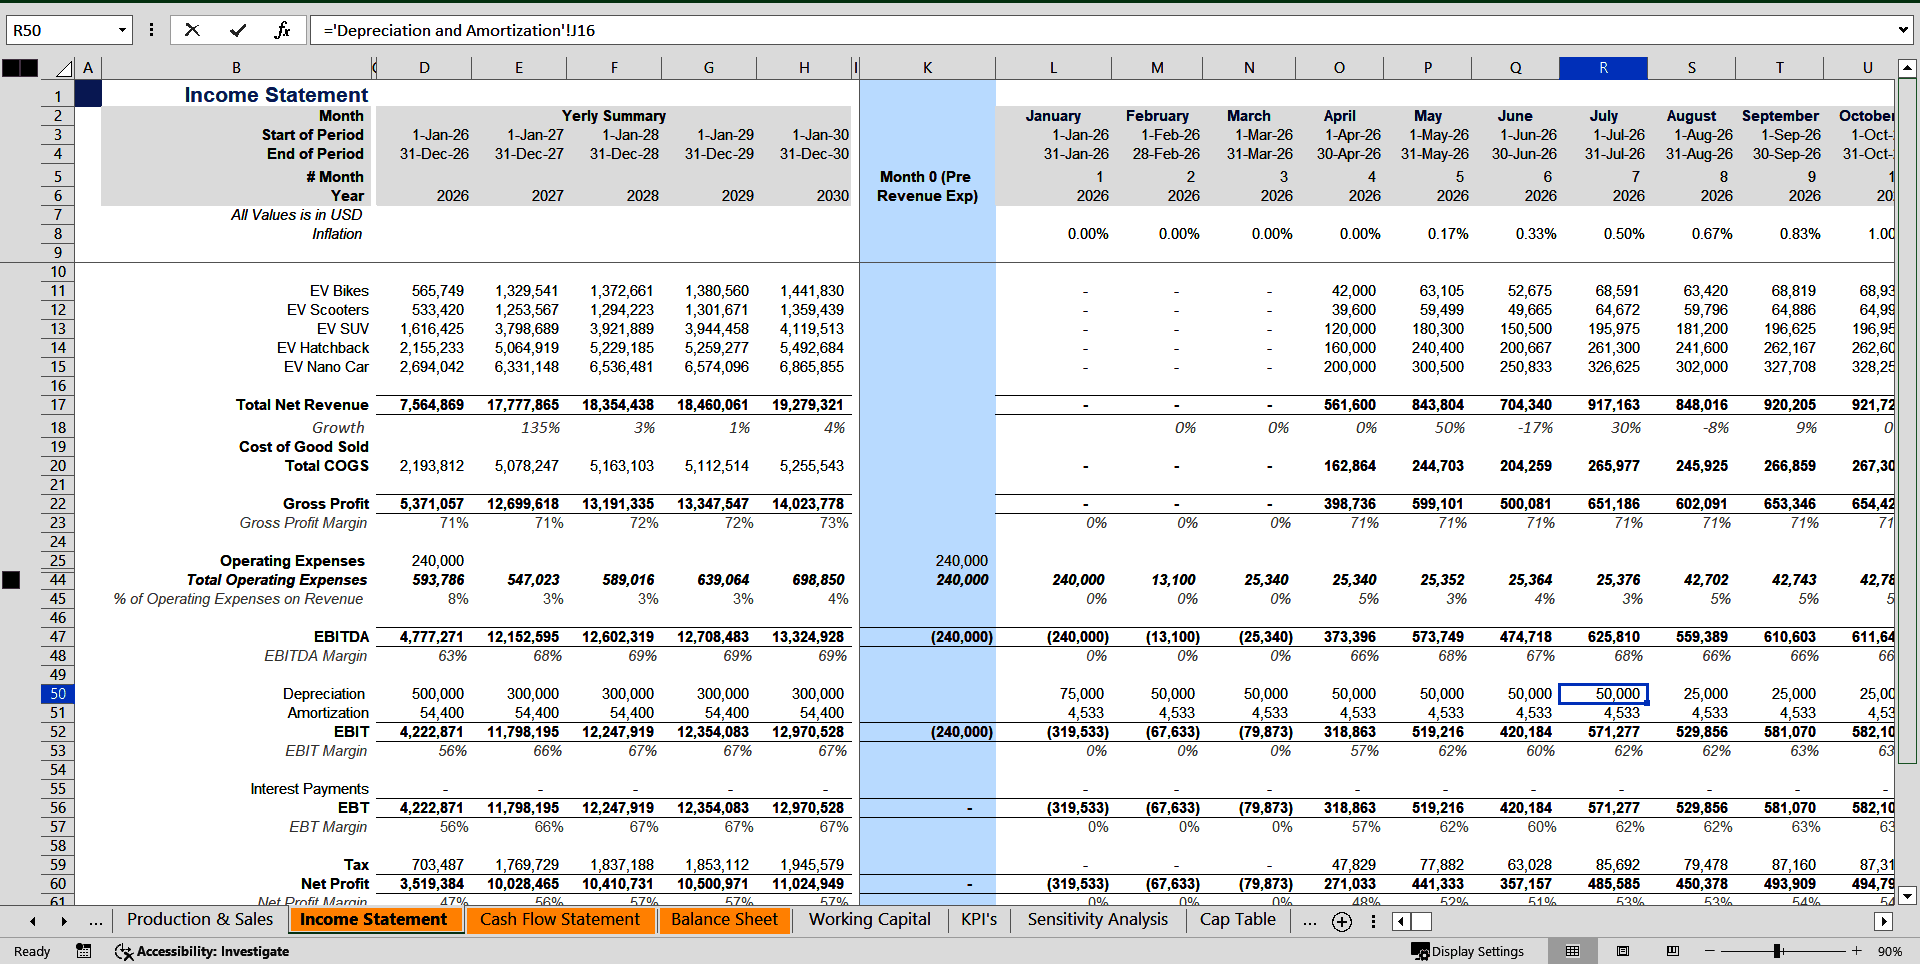Click the macro recording icon in status bar
The image size is (1920, 966).
click(x=84, y=951)
